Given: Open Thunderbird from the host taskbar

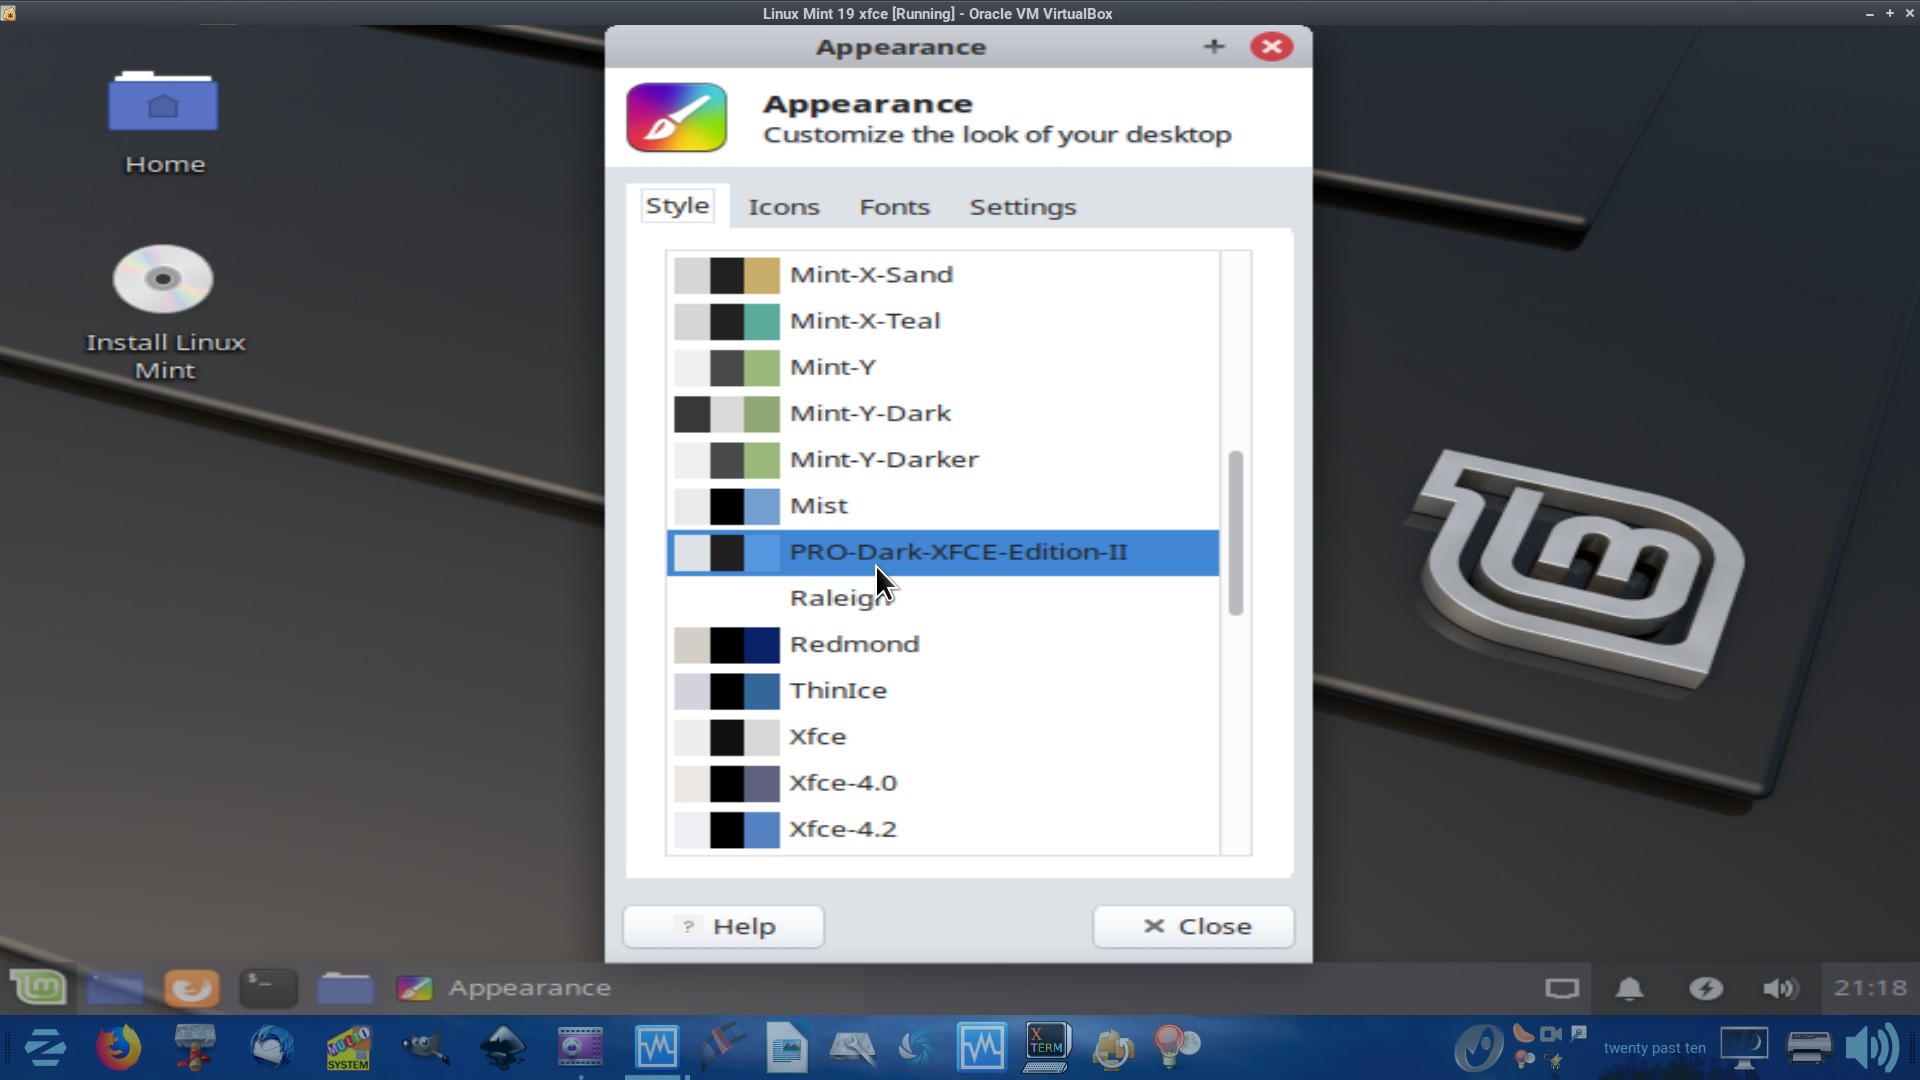Looking at the screenshot, I should (x=271, y=1047).
